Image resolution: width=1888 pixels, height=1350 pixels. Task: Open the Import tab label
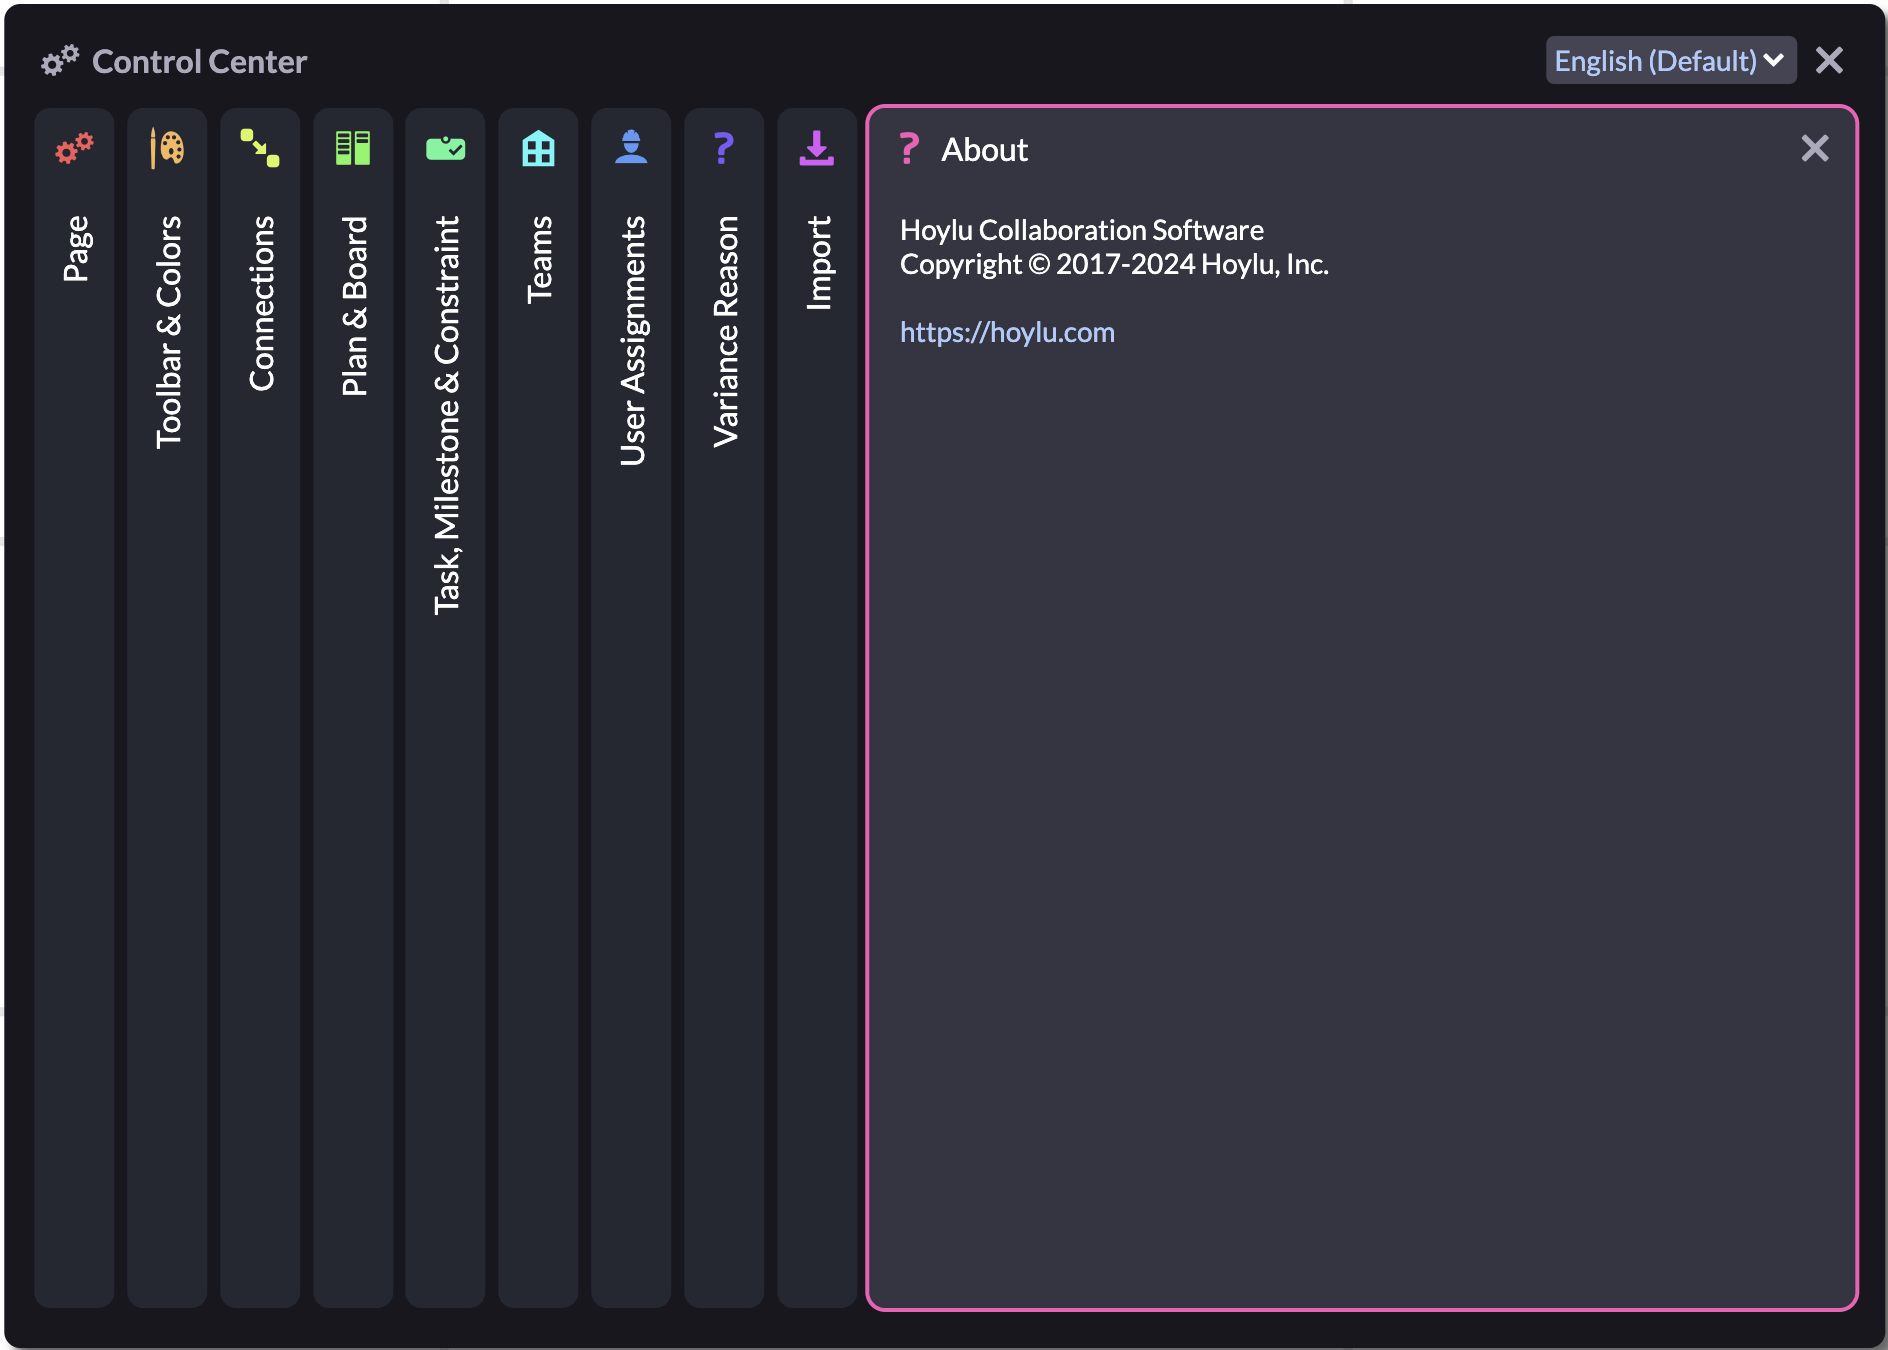coord(818,263)
